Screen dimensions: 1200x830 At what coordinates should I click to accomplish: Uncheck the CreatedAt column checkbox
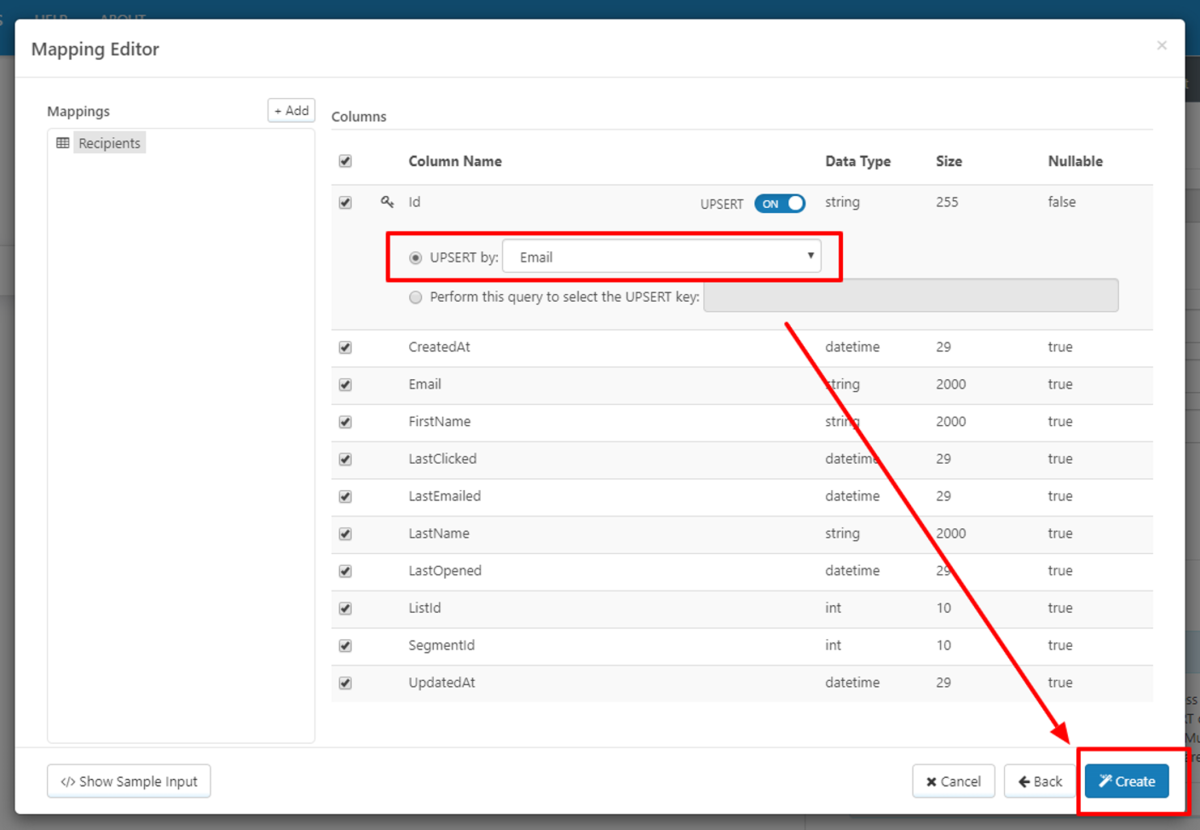coord(345,347)
